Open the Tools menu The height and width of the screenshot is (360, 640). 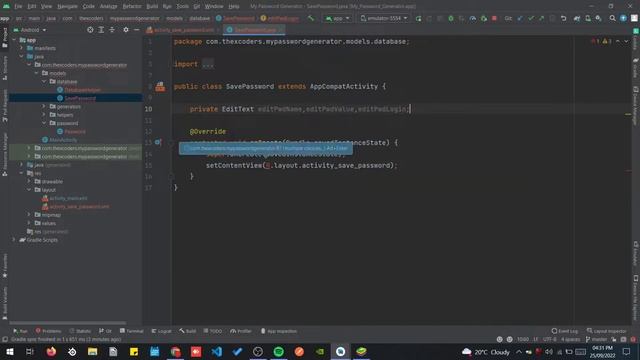tap(182, 7)
